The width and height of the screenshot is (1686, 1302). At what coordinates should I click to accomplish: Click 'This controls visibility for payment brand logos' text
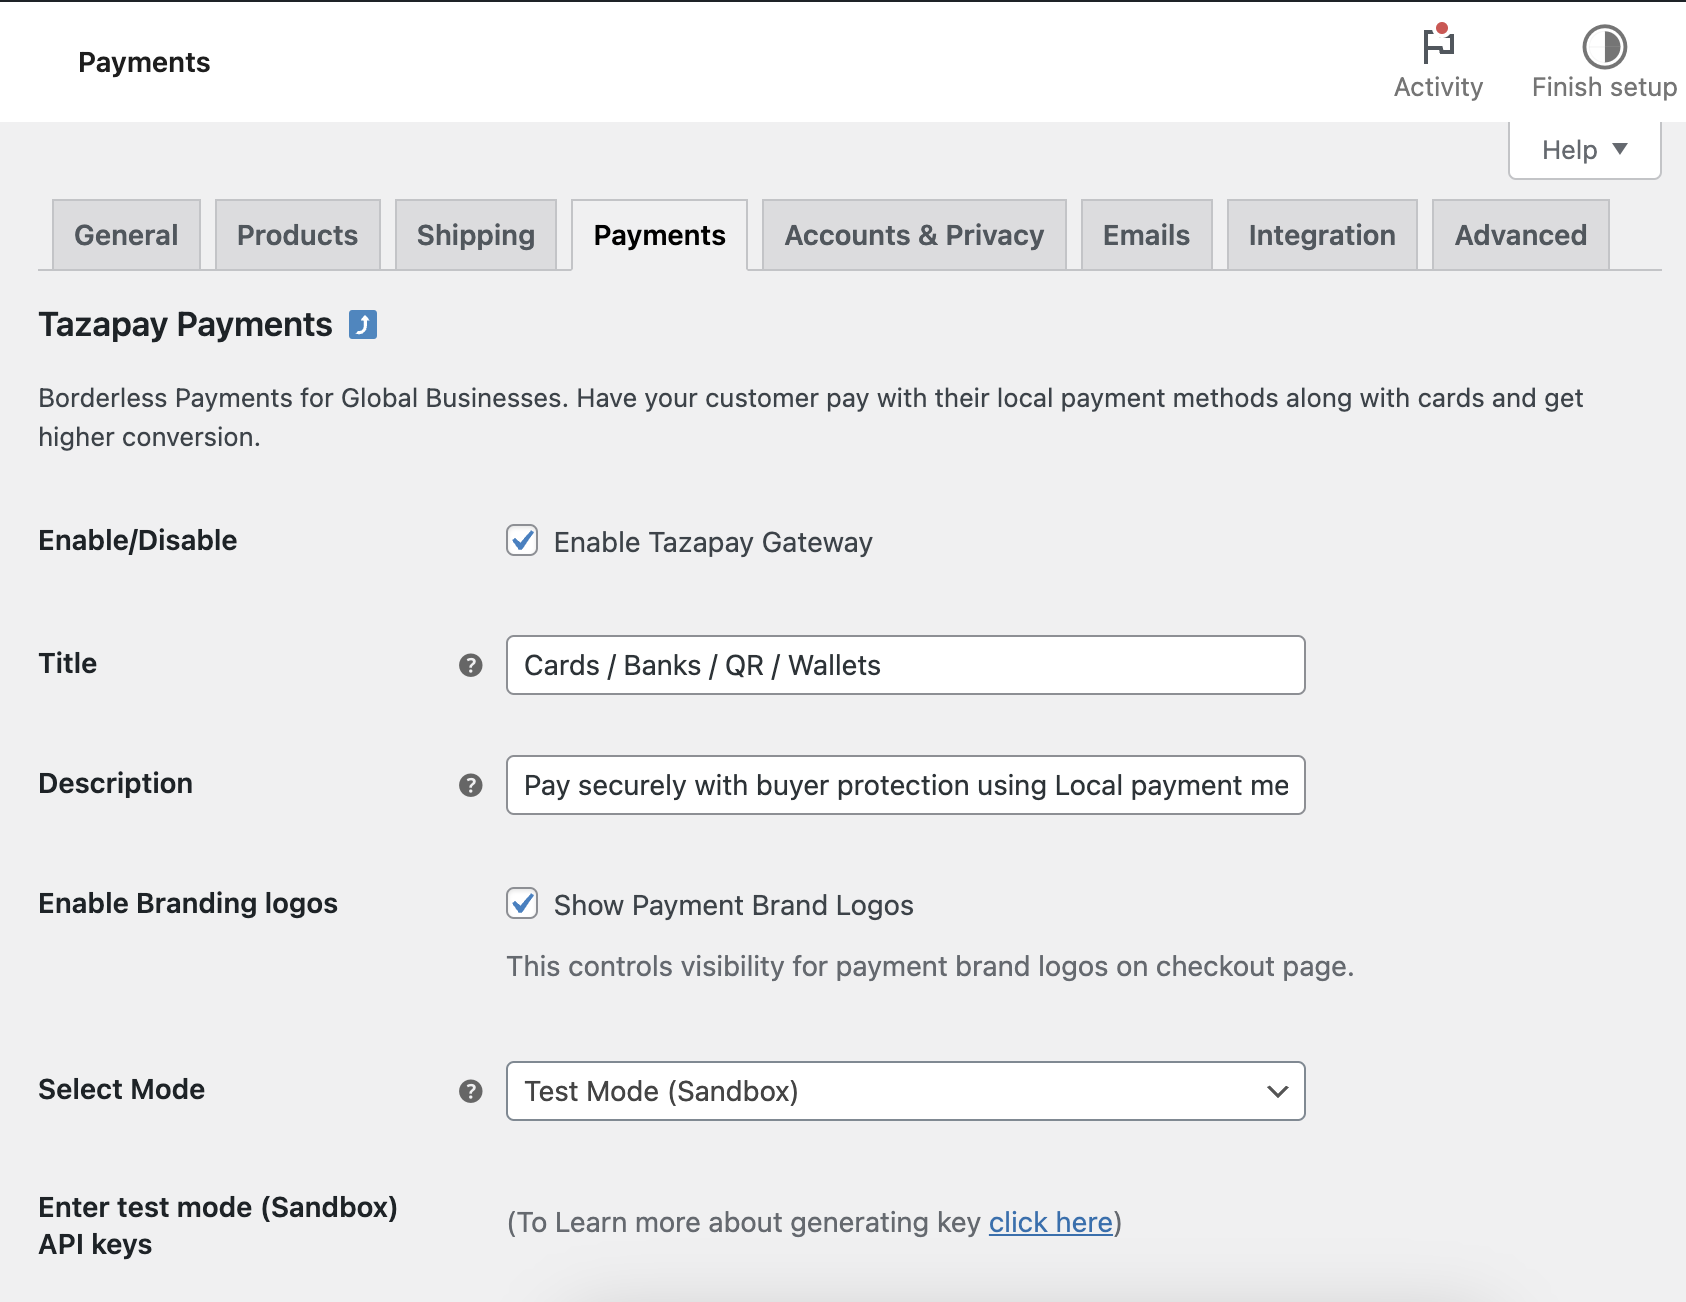point(930,966)
